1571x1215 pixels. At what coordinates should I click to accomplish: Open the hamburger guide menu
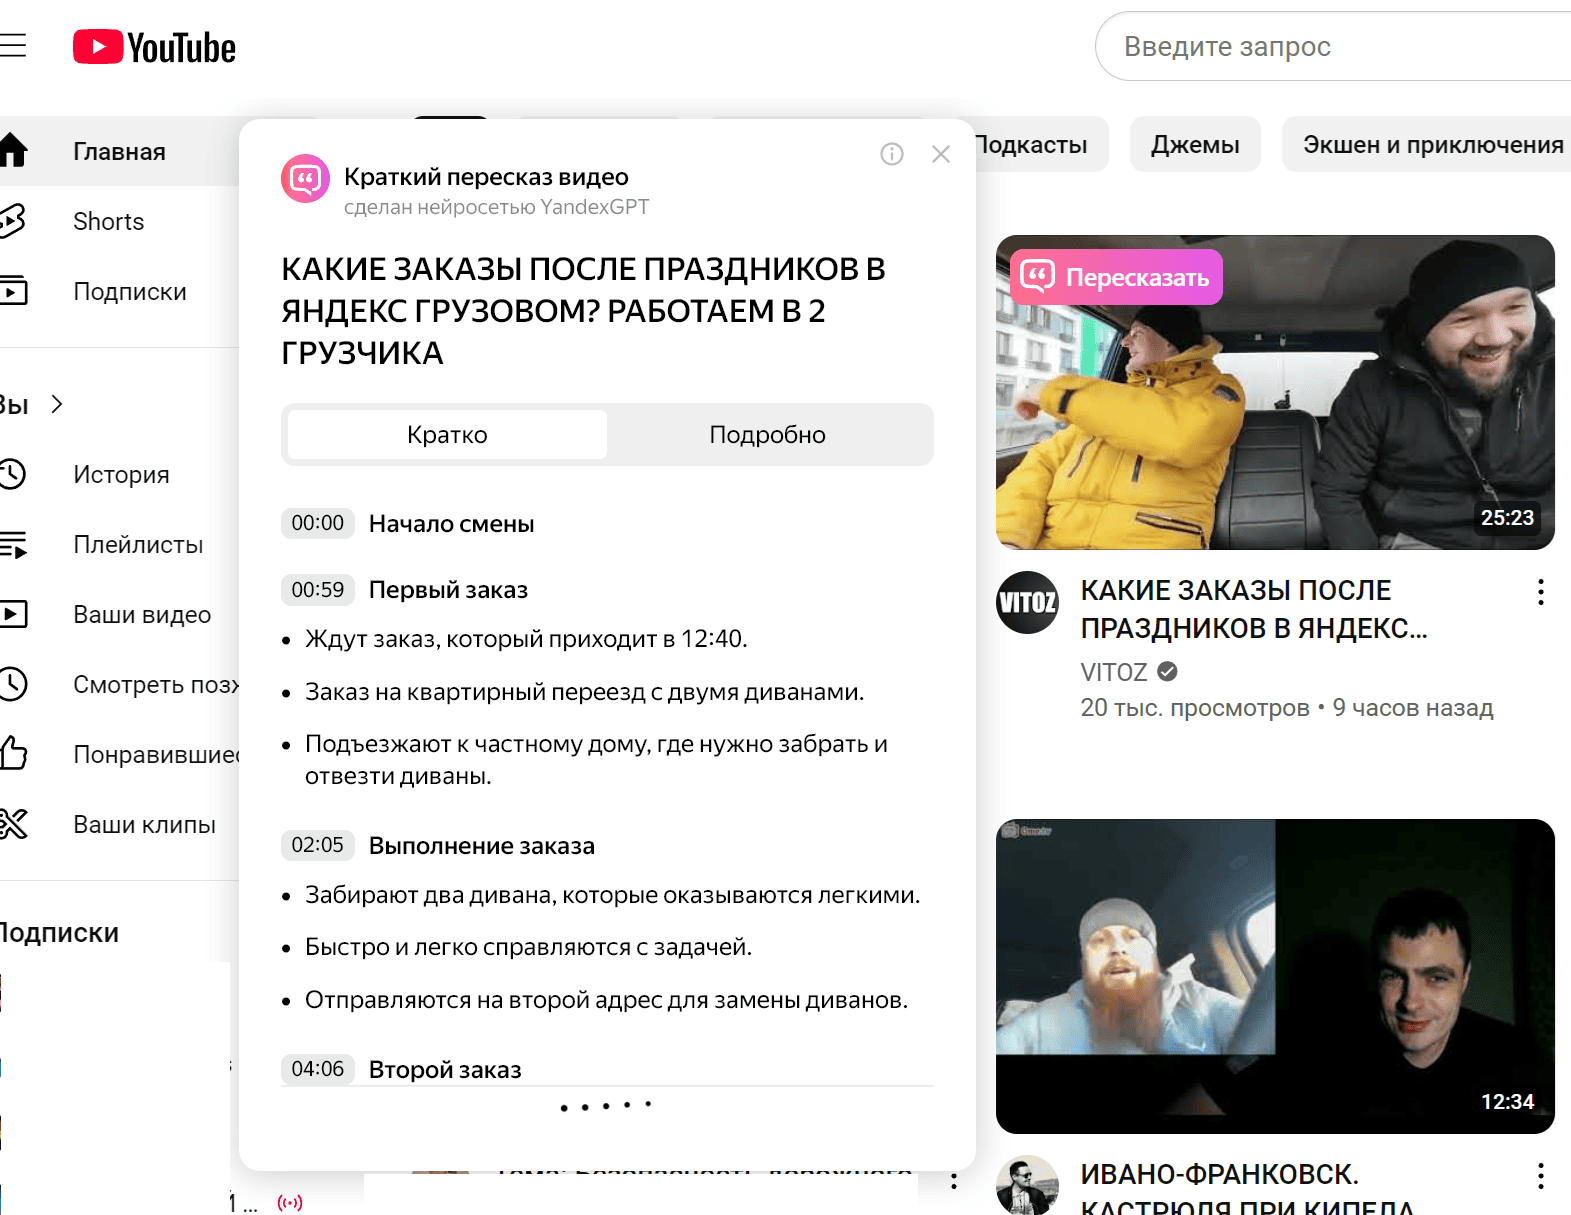(12, 46)
